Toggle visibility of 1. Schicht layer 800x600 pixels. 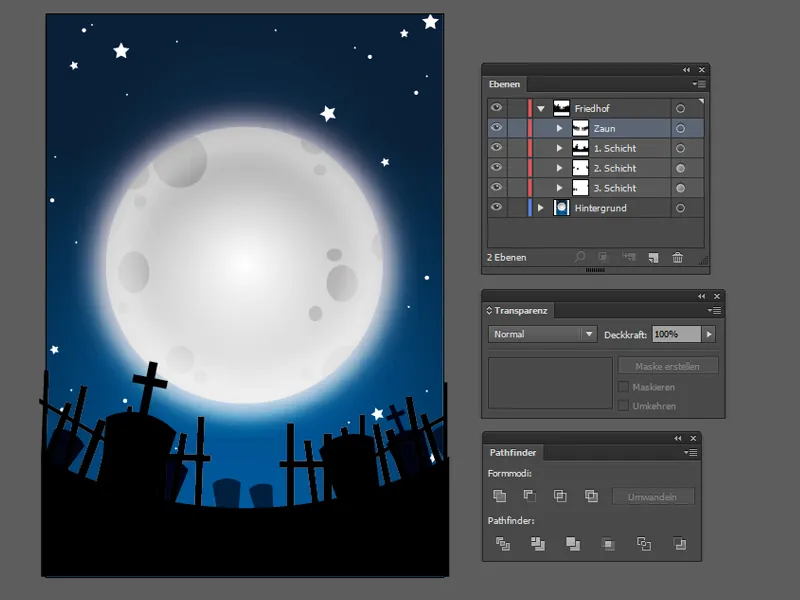coord(496,147)
